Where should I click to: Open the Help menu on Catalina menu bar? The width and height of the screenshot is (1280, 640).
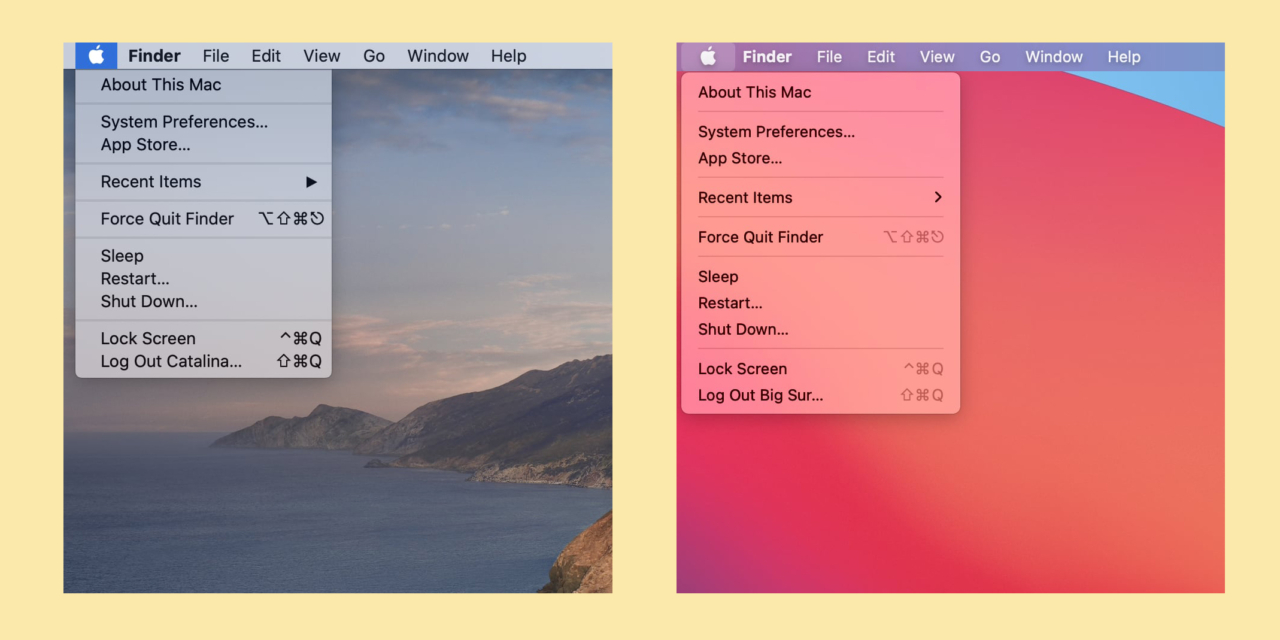508,56
